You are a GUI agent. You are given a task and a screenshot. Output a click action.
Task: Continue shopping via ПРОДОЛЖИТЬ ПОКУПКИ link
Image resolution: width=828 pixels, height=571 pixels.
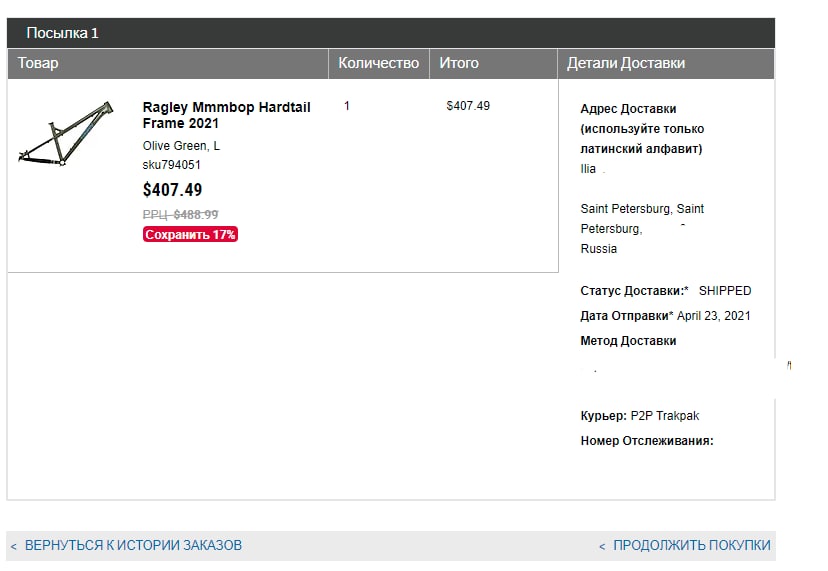click(692, 545)
